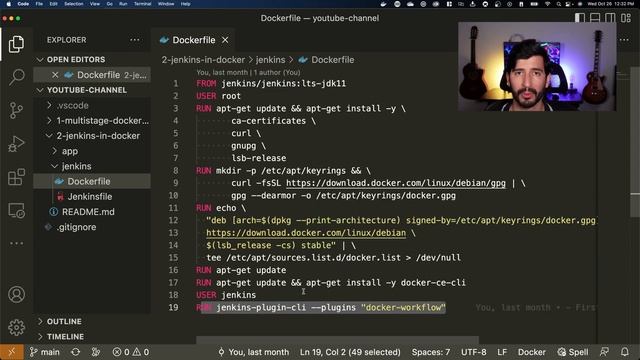Click Ln 19, Col 2 cursor position
Image resolution: width=640 pixels, height=360 pixels.
pyautogui.click(x=350, y=352)
